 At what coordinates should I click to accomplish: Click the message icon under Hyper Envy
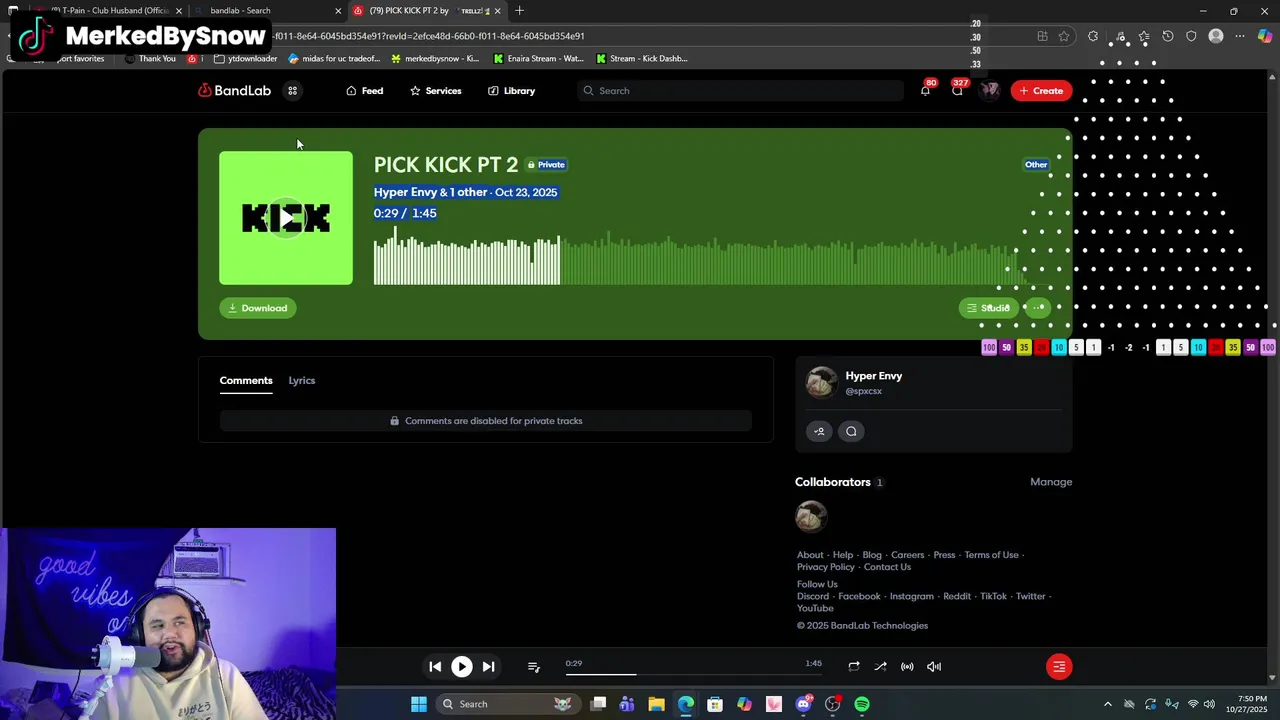pos(851,431)
